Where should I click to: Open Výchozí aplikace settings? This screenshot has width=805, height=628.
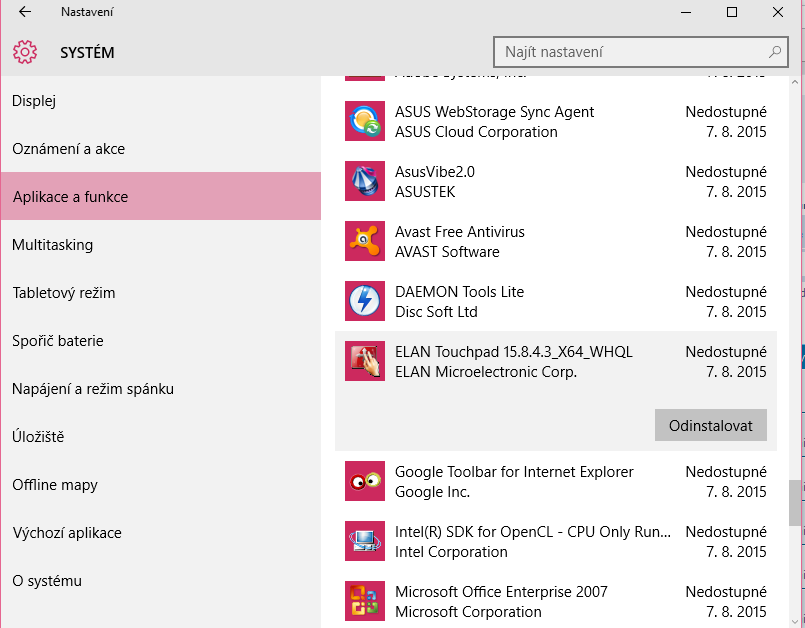tap(161, 533)
